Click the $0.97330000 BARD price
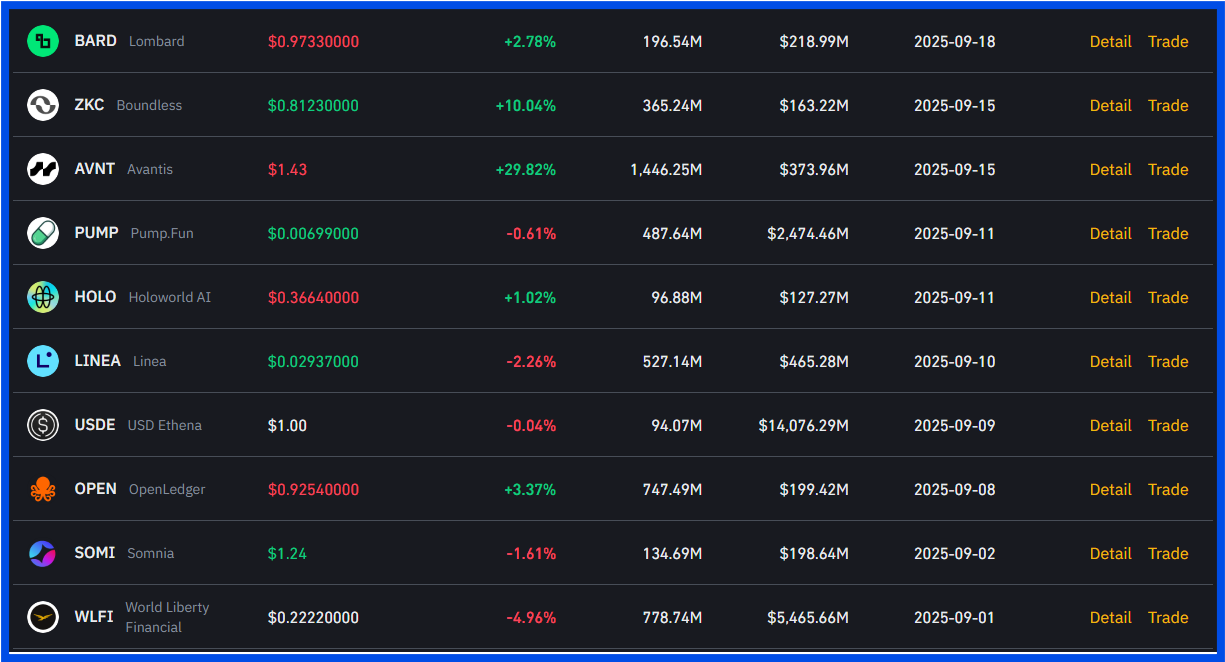 point(313,42)
